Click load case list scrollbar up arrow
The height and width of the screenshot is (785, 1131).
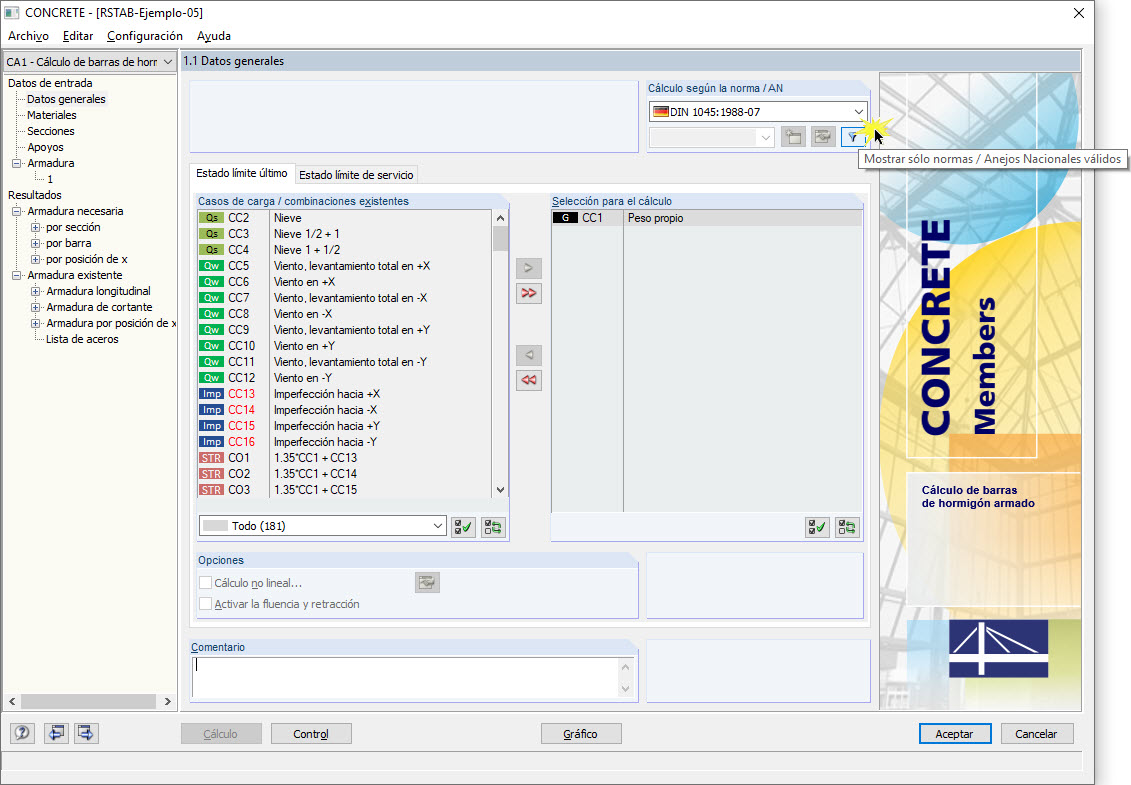point(501,218)
